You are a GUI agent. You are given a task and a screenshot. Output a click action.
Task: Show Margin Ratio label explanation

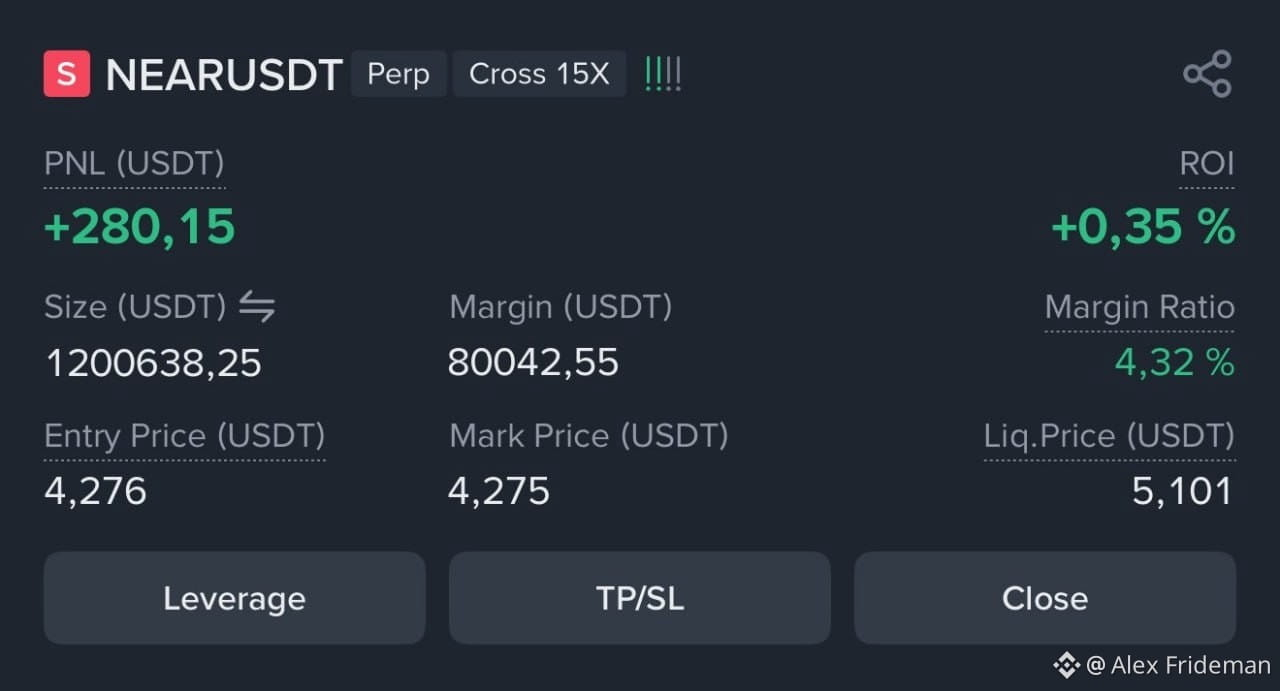click(1140, 307)
